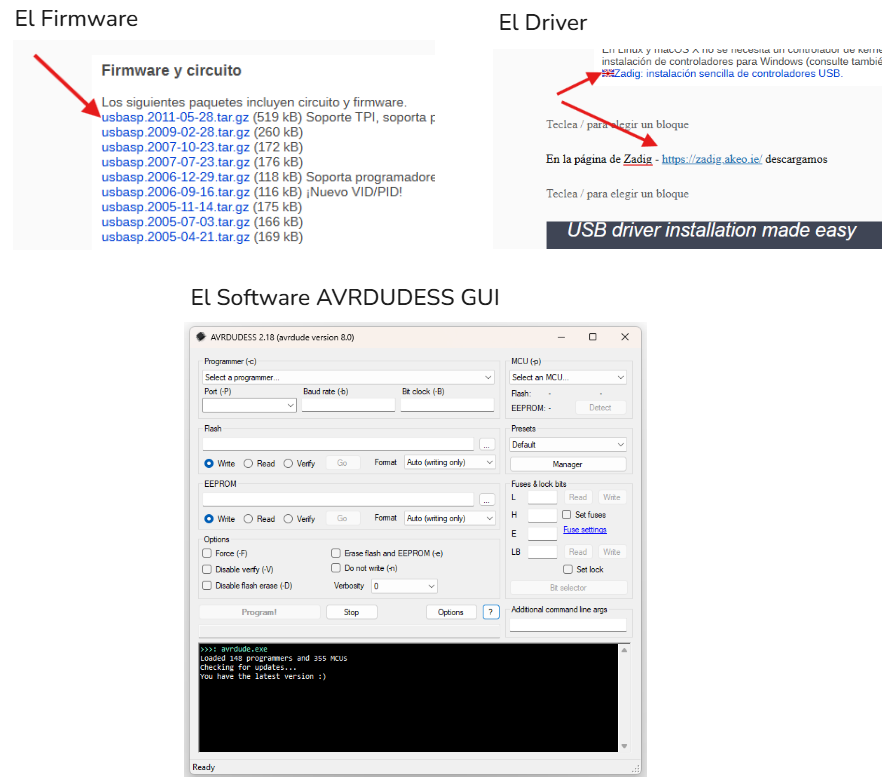Toggle the Set fuses checkbox
The width and height of the screenshot is (887, 782).
[567, 515]
